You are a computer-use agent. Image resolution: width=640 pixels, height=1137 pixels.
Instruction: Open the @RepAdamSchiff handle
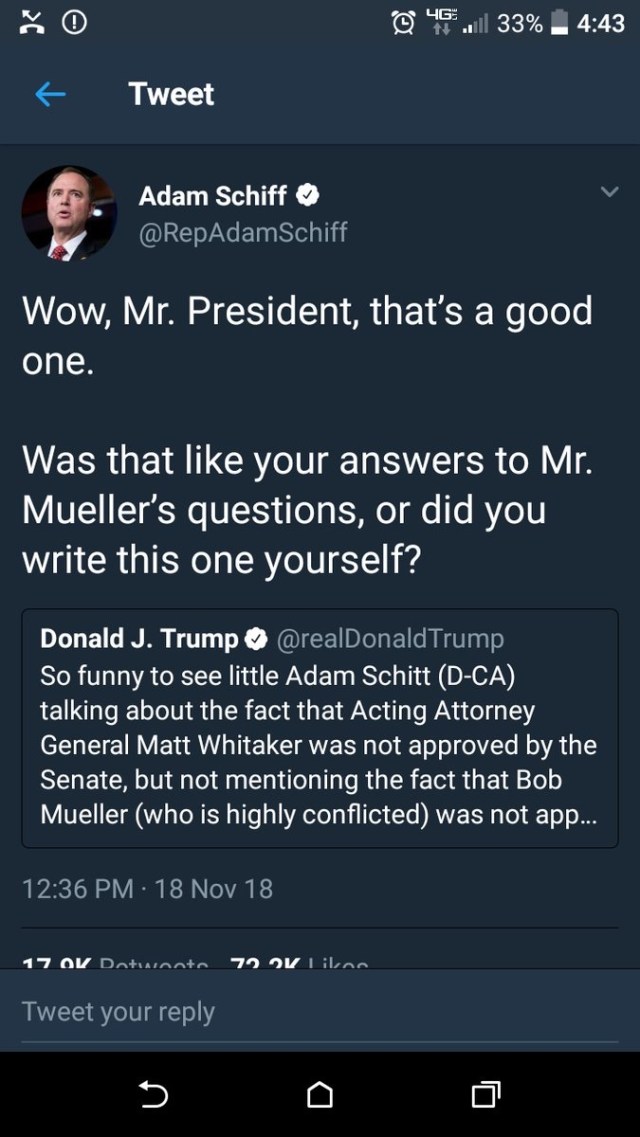pyautogui.click(x=243, y=232)
